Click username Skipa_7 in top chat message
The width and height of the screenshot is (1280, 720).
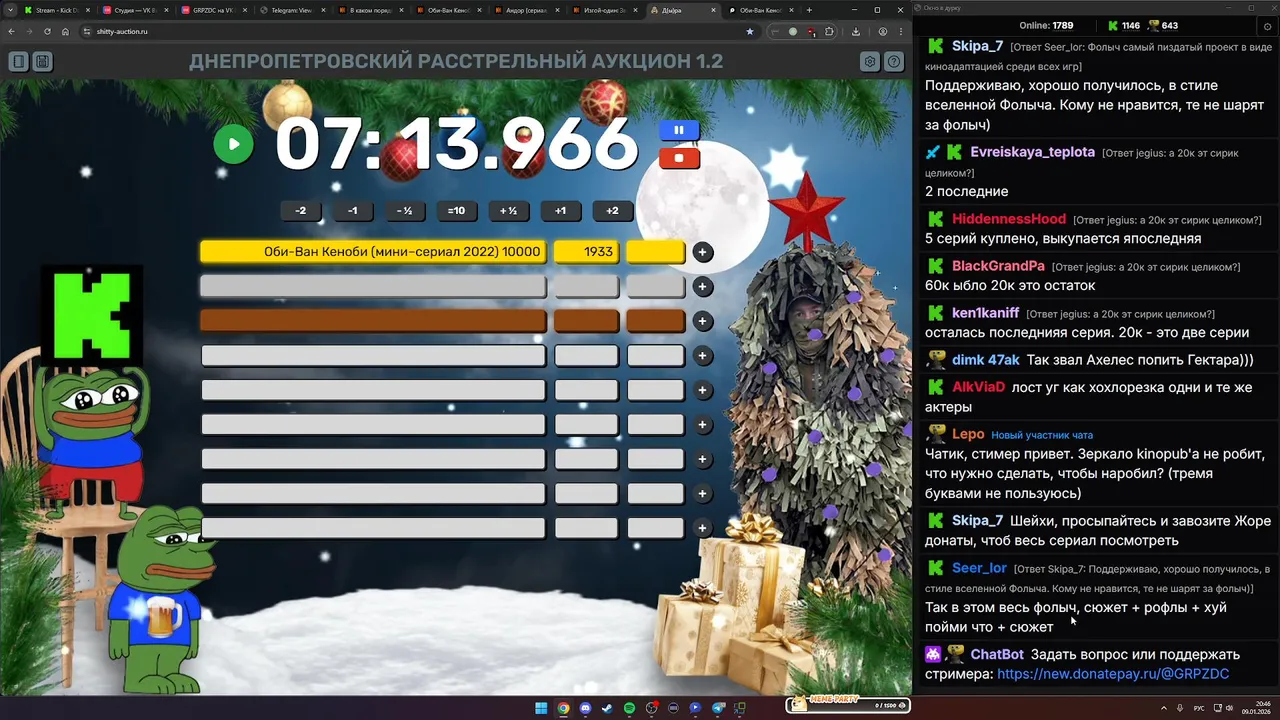click(977, 46)
